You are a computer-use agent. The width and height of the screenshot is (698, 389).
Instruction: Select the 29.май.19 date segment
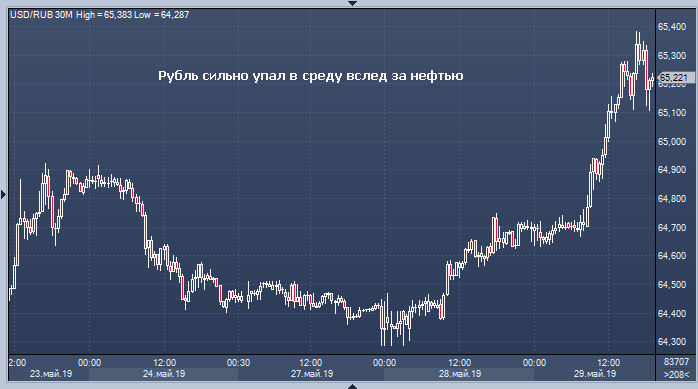[595, 374]
